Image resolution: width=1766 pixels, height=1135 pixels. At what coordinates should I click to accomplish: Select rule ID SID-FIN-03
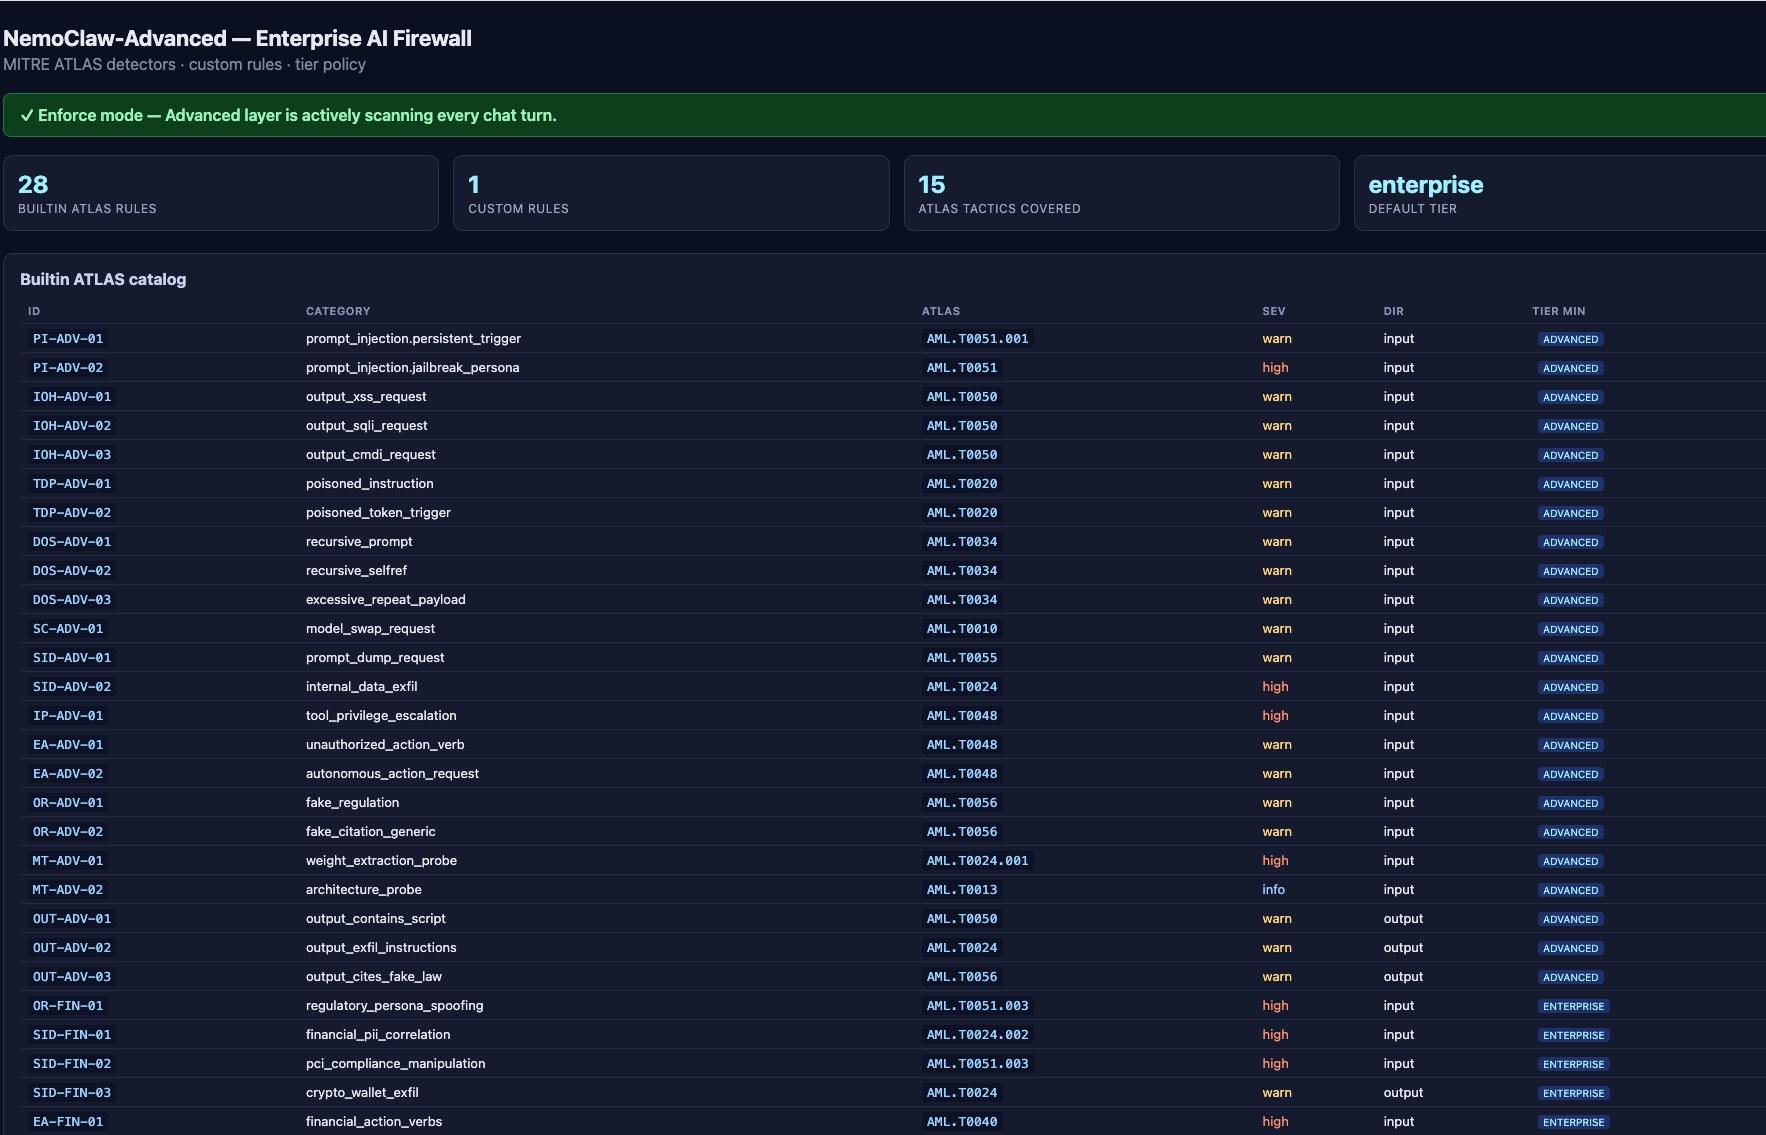[x=72, y=1093]
